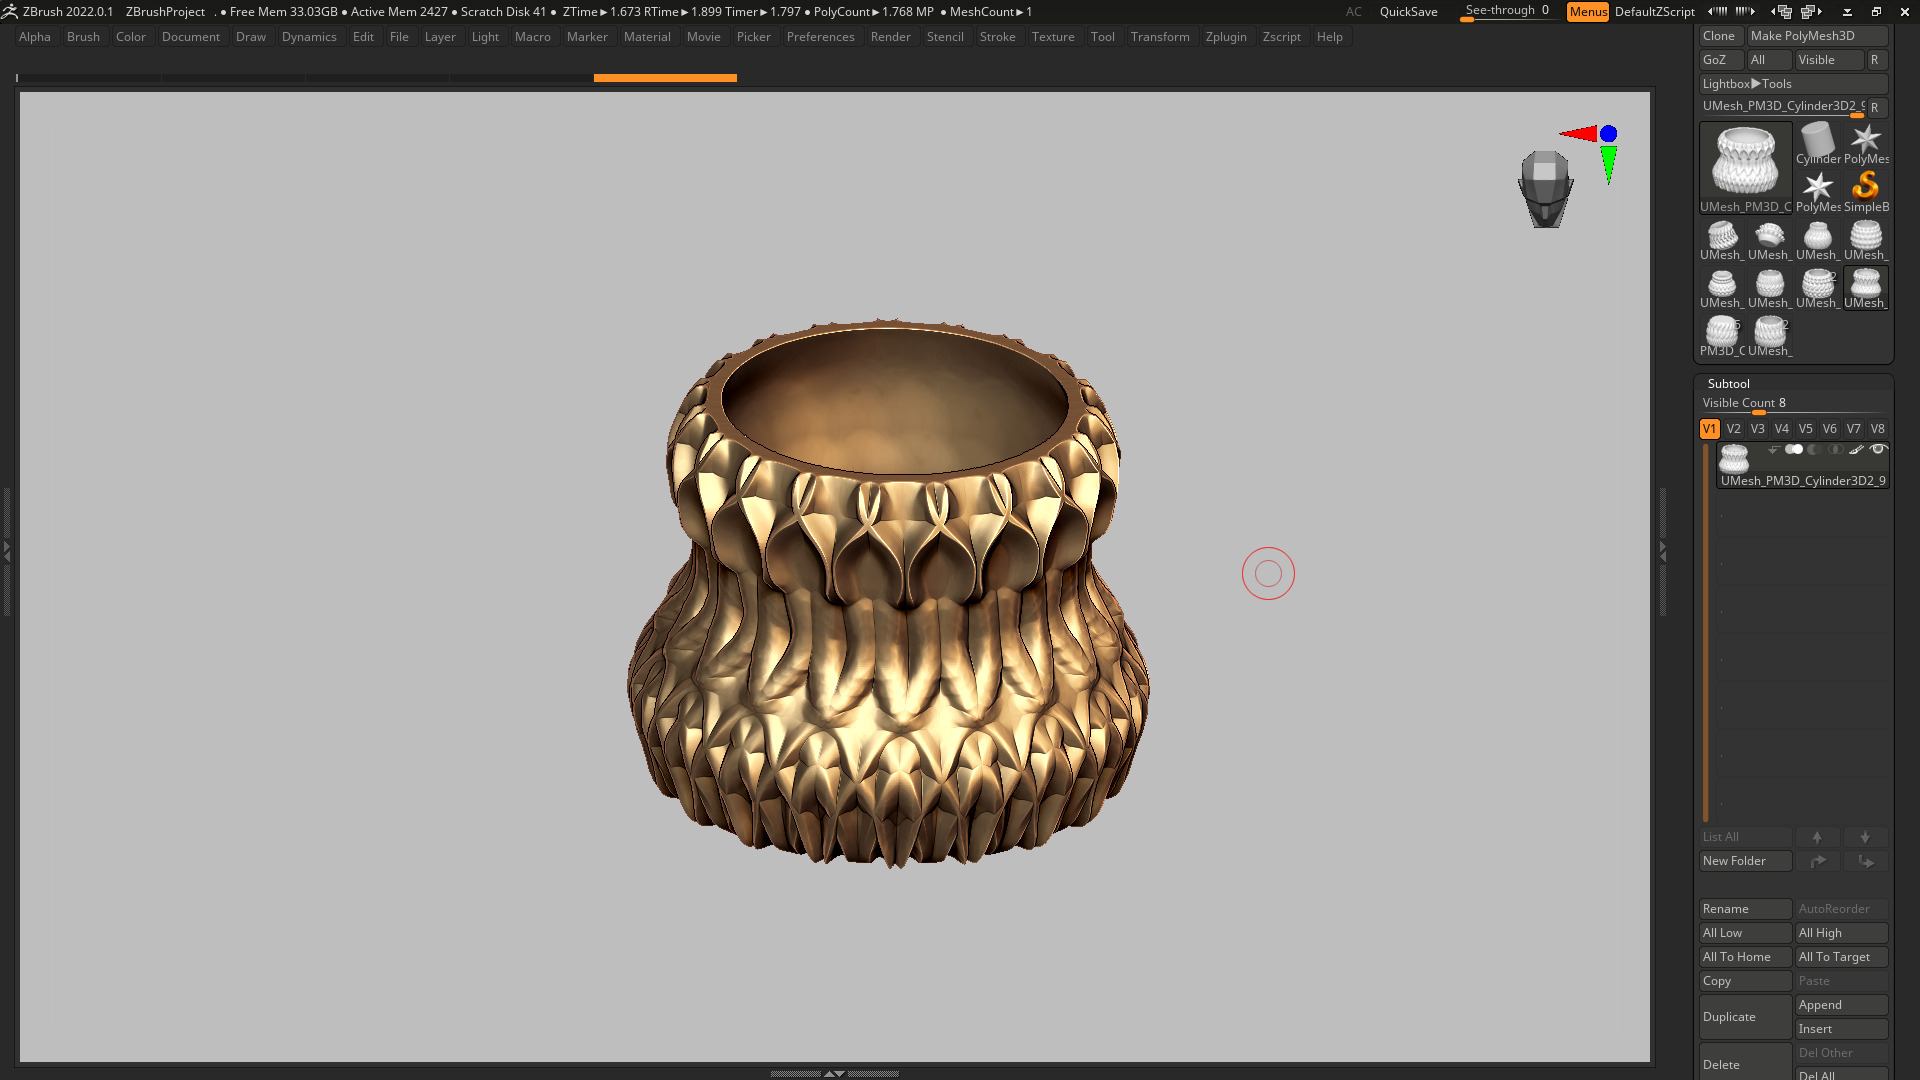Viewport: 1920px width, 1080px height.
Task: Click the green Y axis cone
Action: click(1608, 164)
